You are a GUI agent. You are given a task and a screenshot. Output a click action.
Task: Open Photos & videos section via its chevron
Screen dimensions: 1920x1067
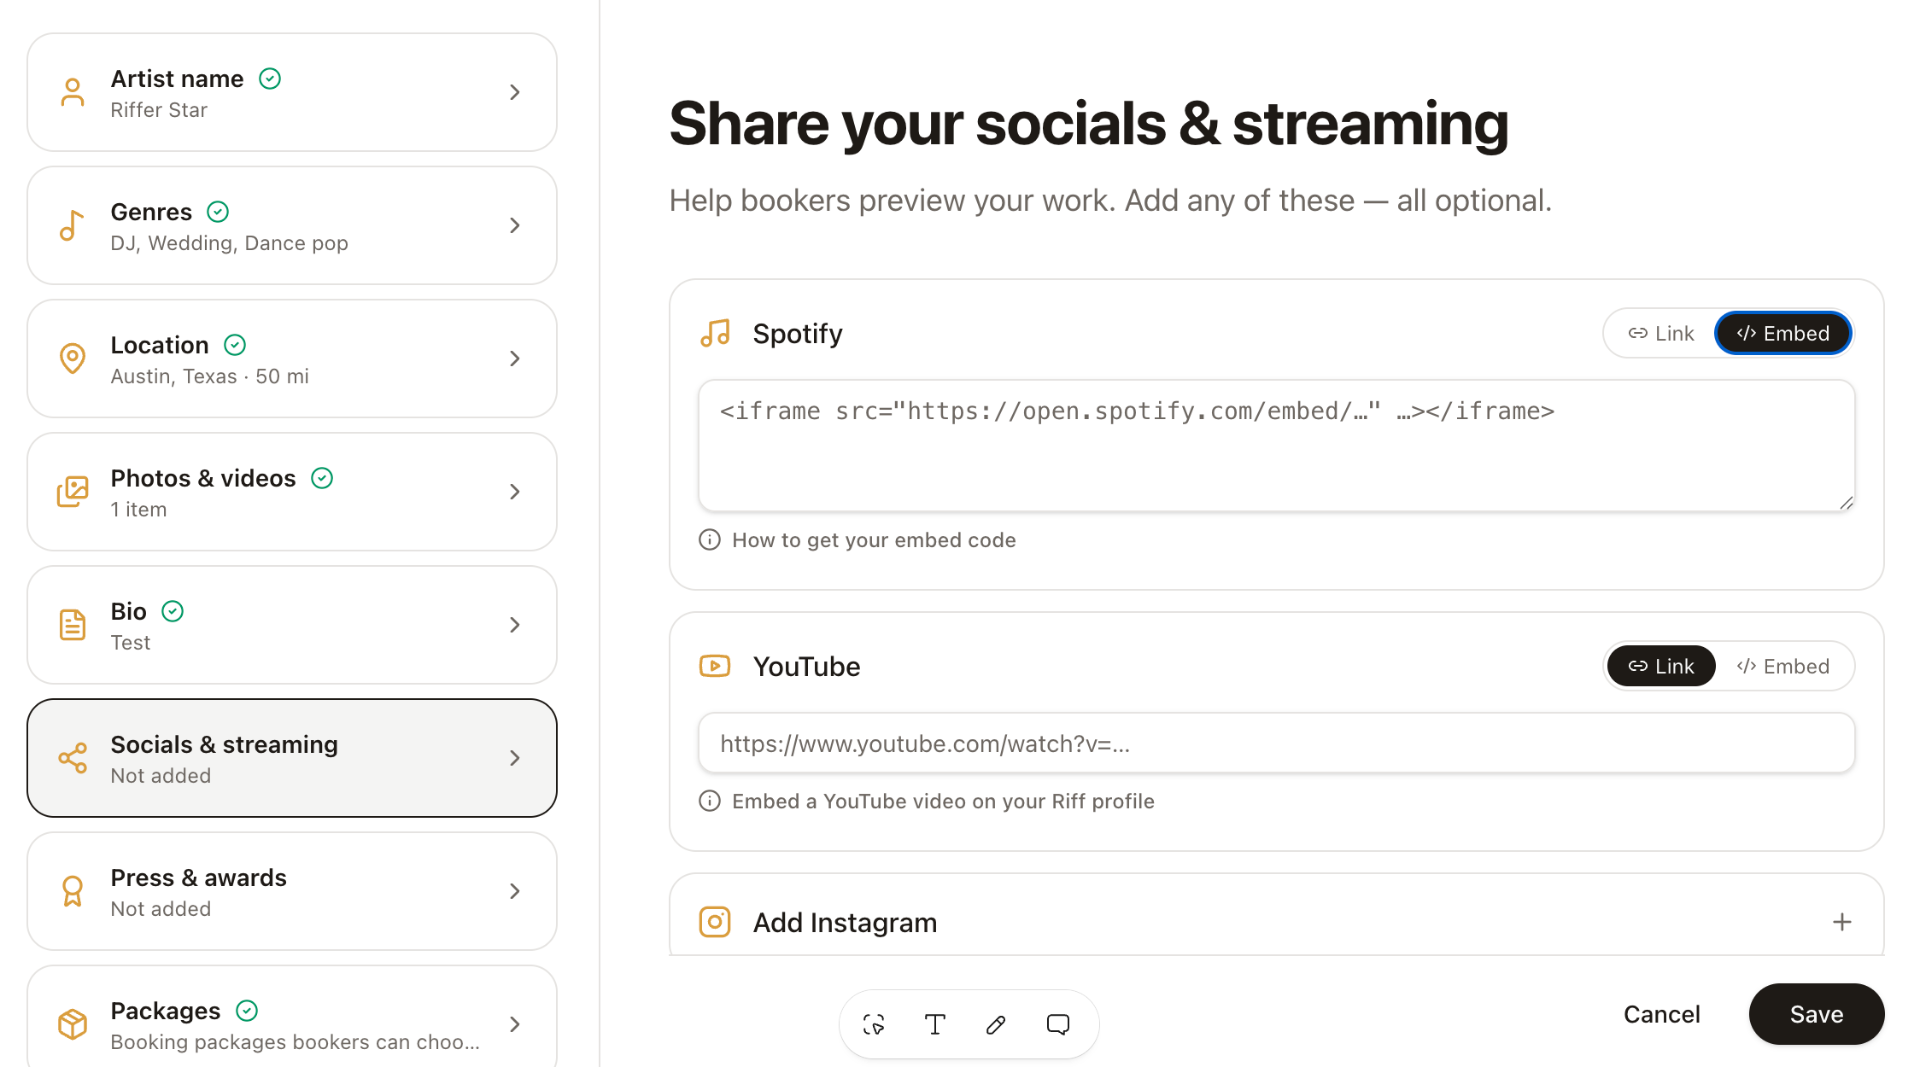coord(515,491)
